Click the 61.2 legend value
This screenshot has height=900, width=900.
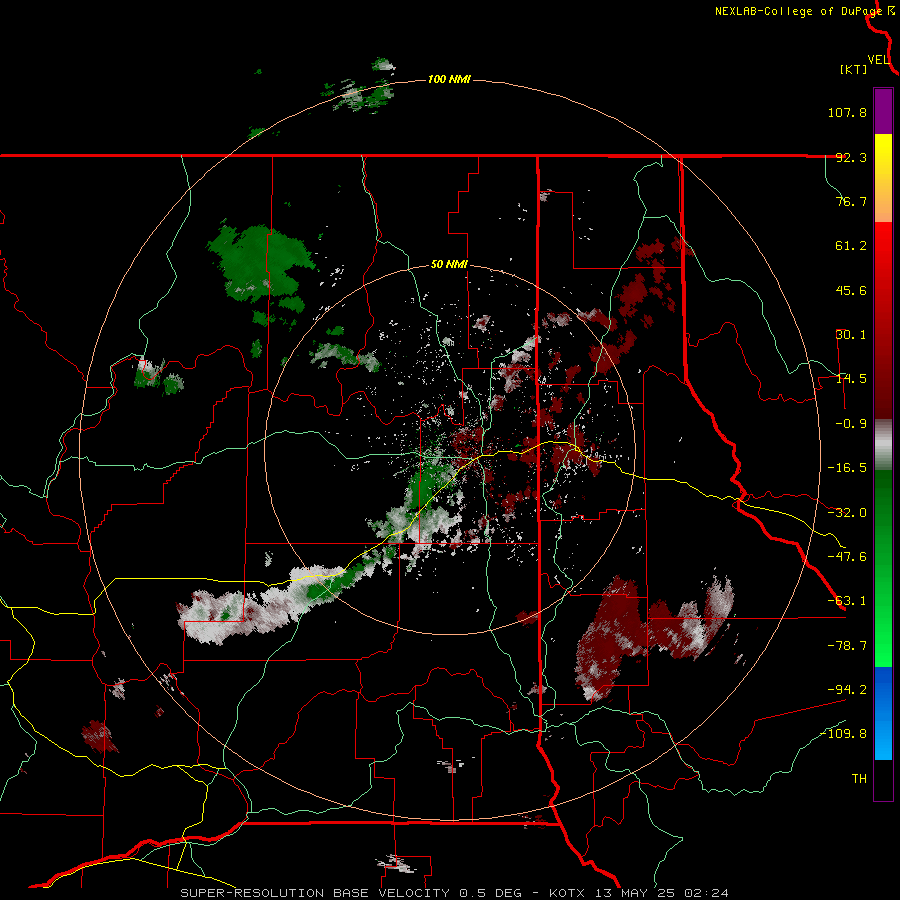(x=851, y=246)
